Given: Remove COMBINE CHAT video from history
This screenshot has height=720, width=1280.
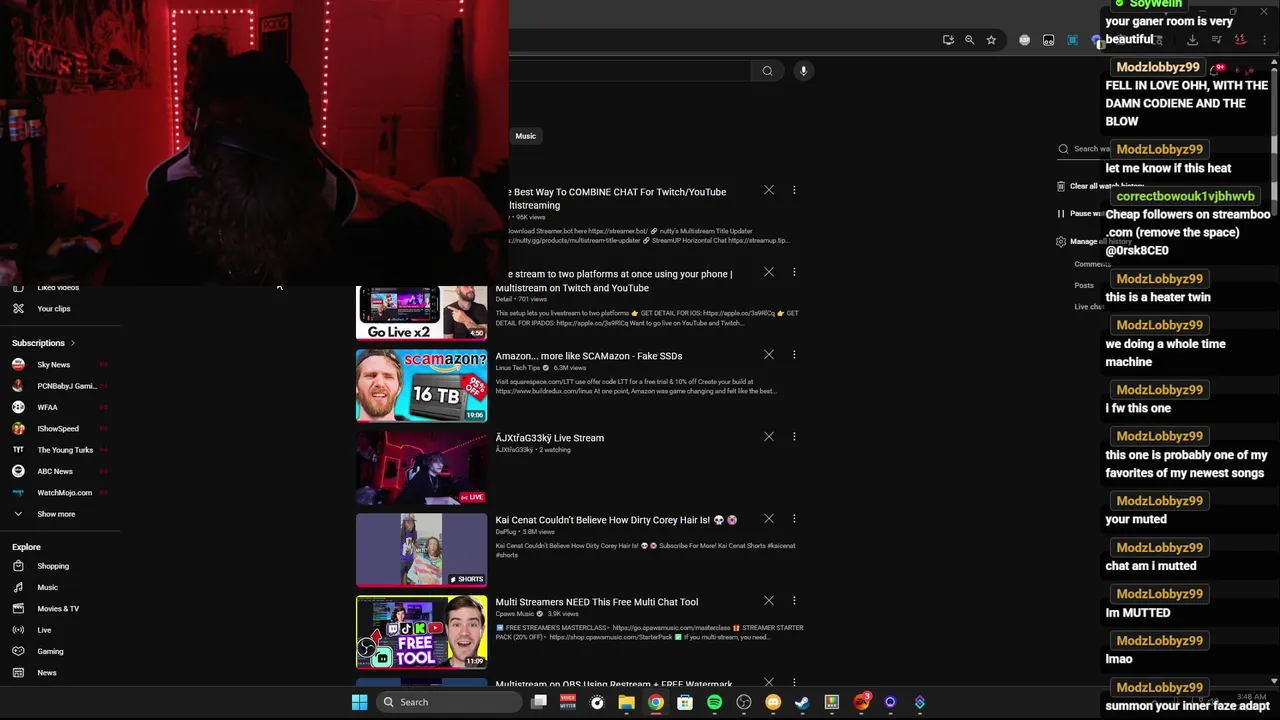Looking at the screenshot, I should (769, 190).
